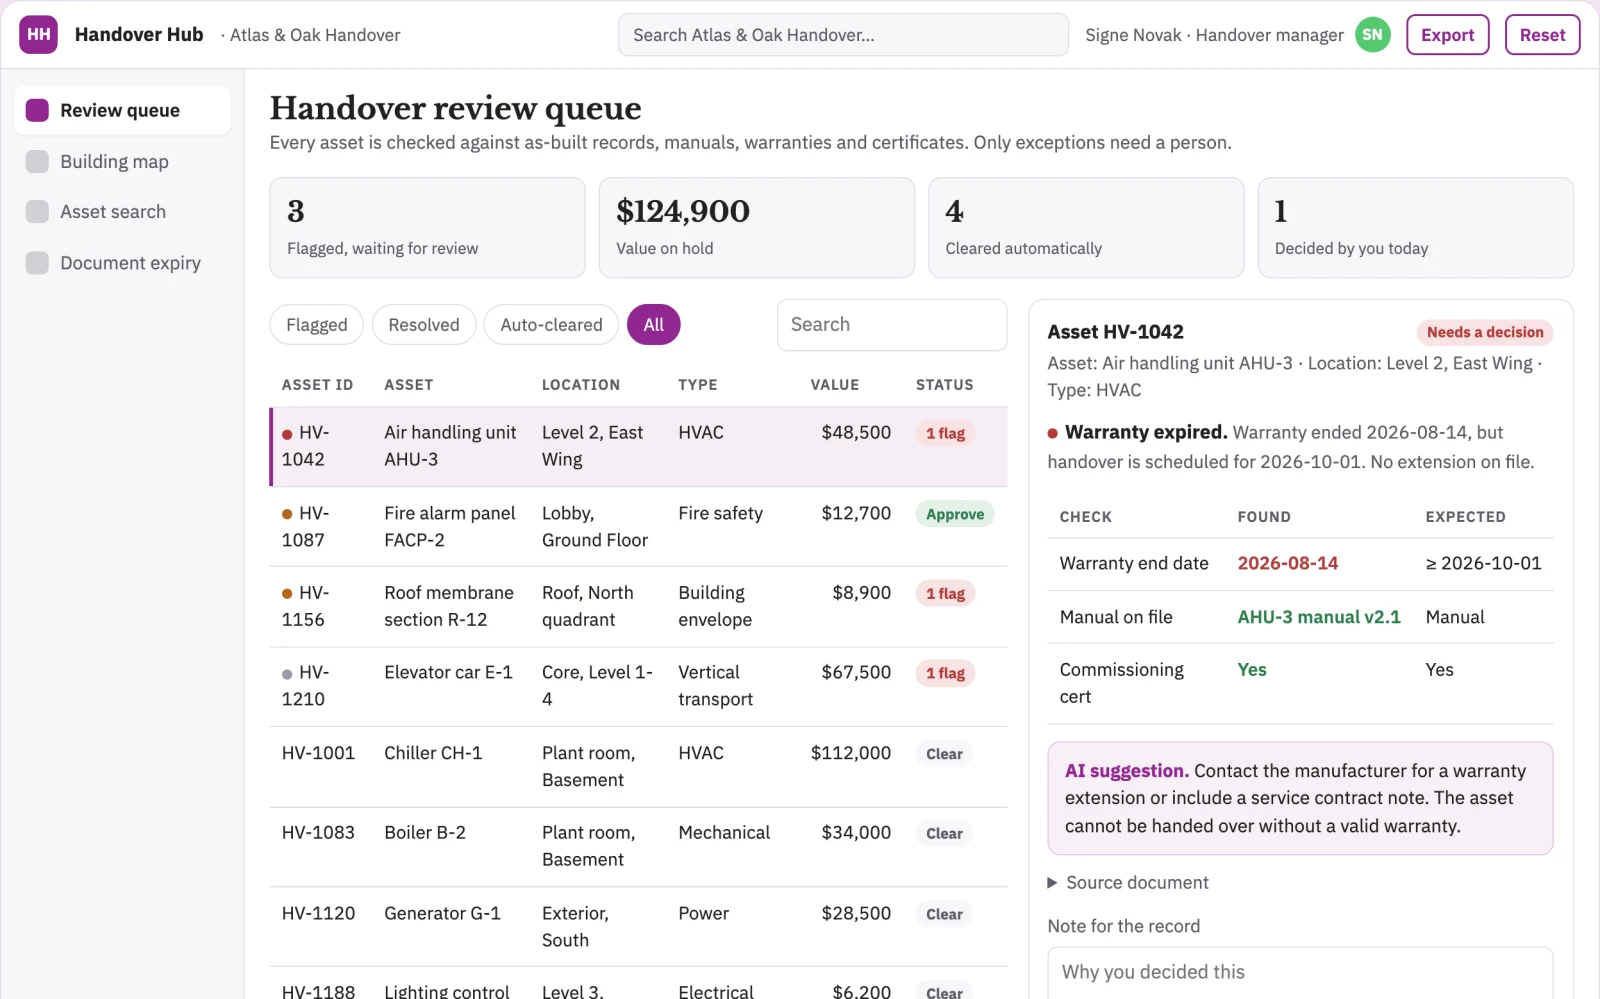Click the orange status dot beside HV-1087

pos(287,514)
